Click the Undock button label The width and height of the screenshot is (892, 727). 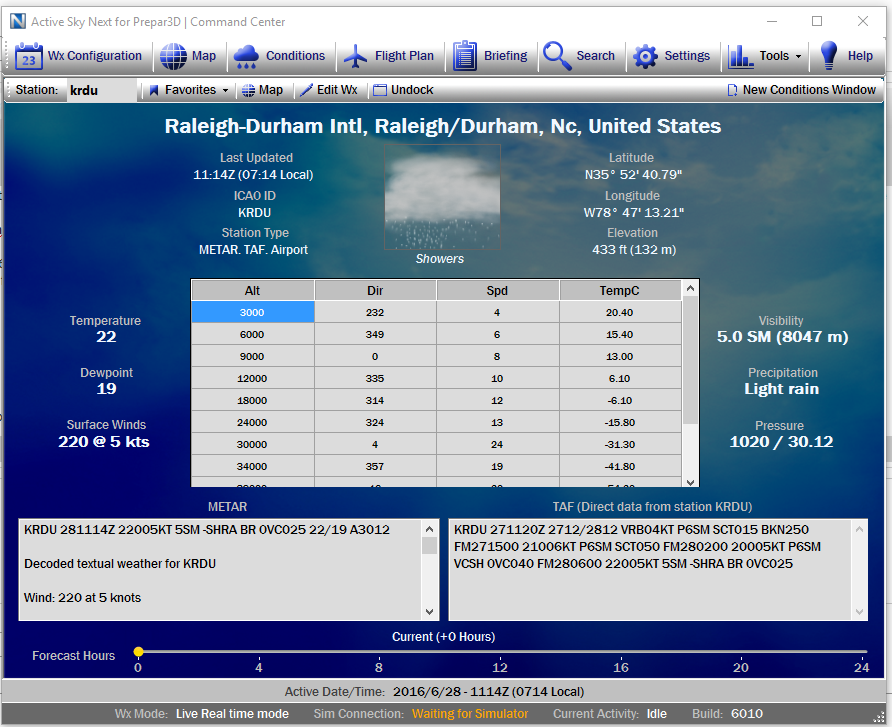[412, 90]
